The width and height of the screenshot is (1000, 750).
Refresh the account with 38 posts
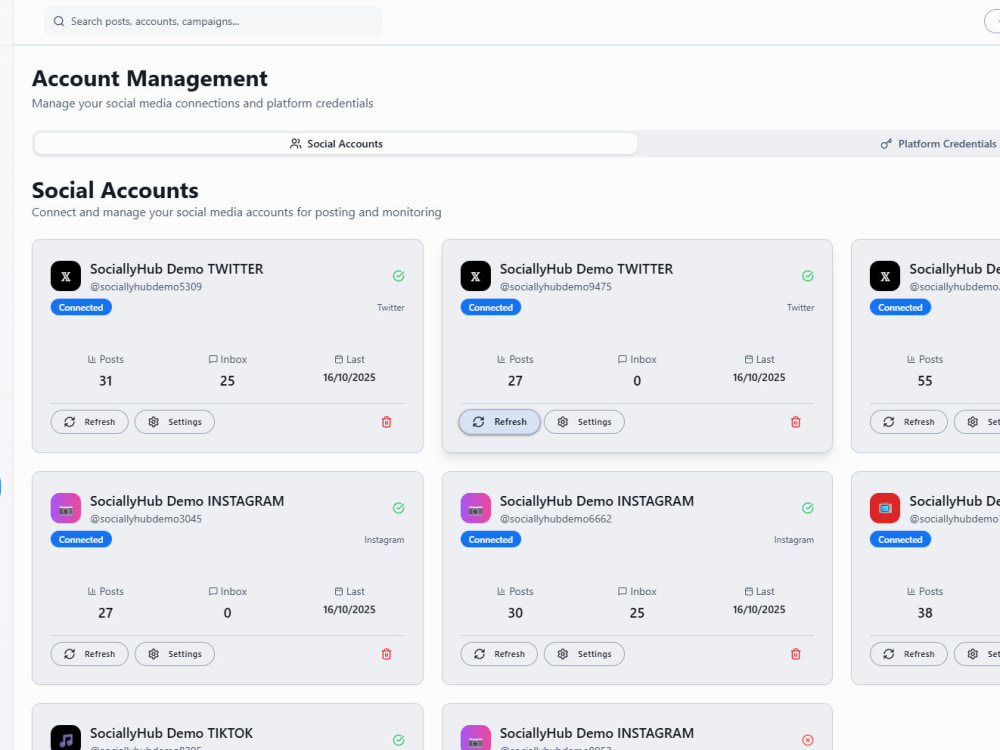(909, 654)
